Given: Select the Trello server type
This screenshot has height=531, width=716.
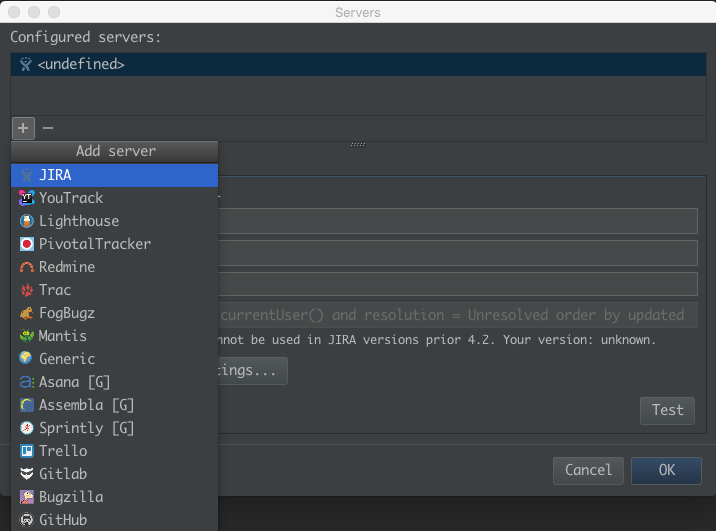Looking at the screenshot, I should click(x=114, y=451).
